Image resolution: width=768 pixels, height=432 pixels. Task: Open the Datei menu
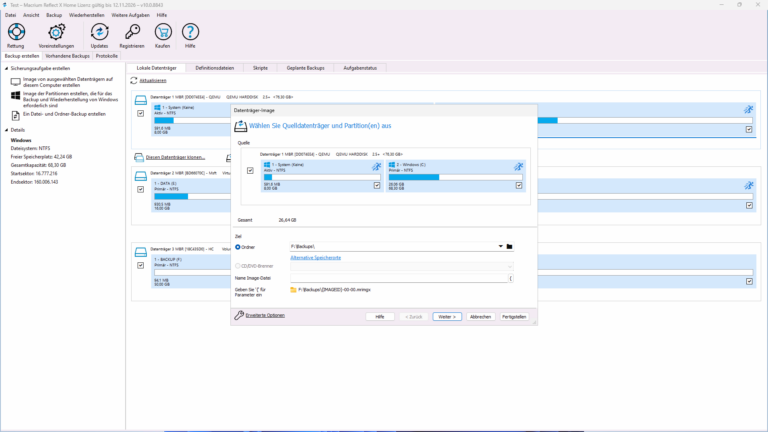10,15
